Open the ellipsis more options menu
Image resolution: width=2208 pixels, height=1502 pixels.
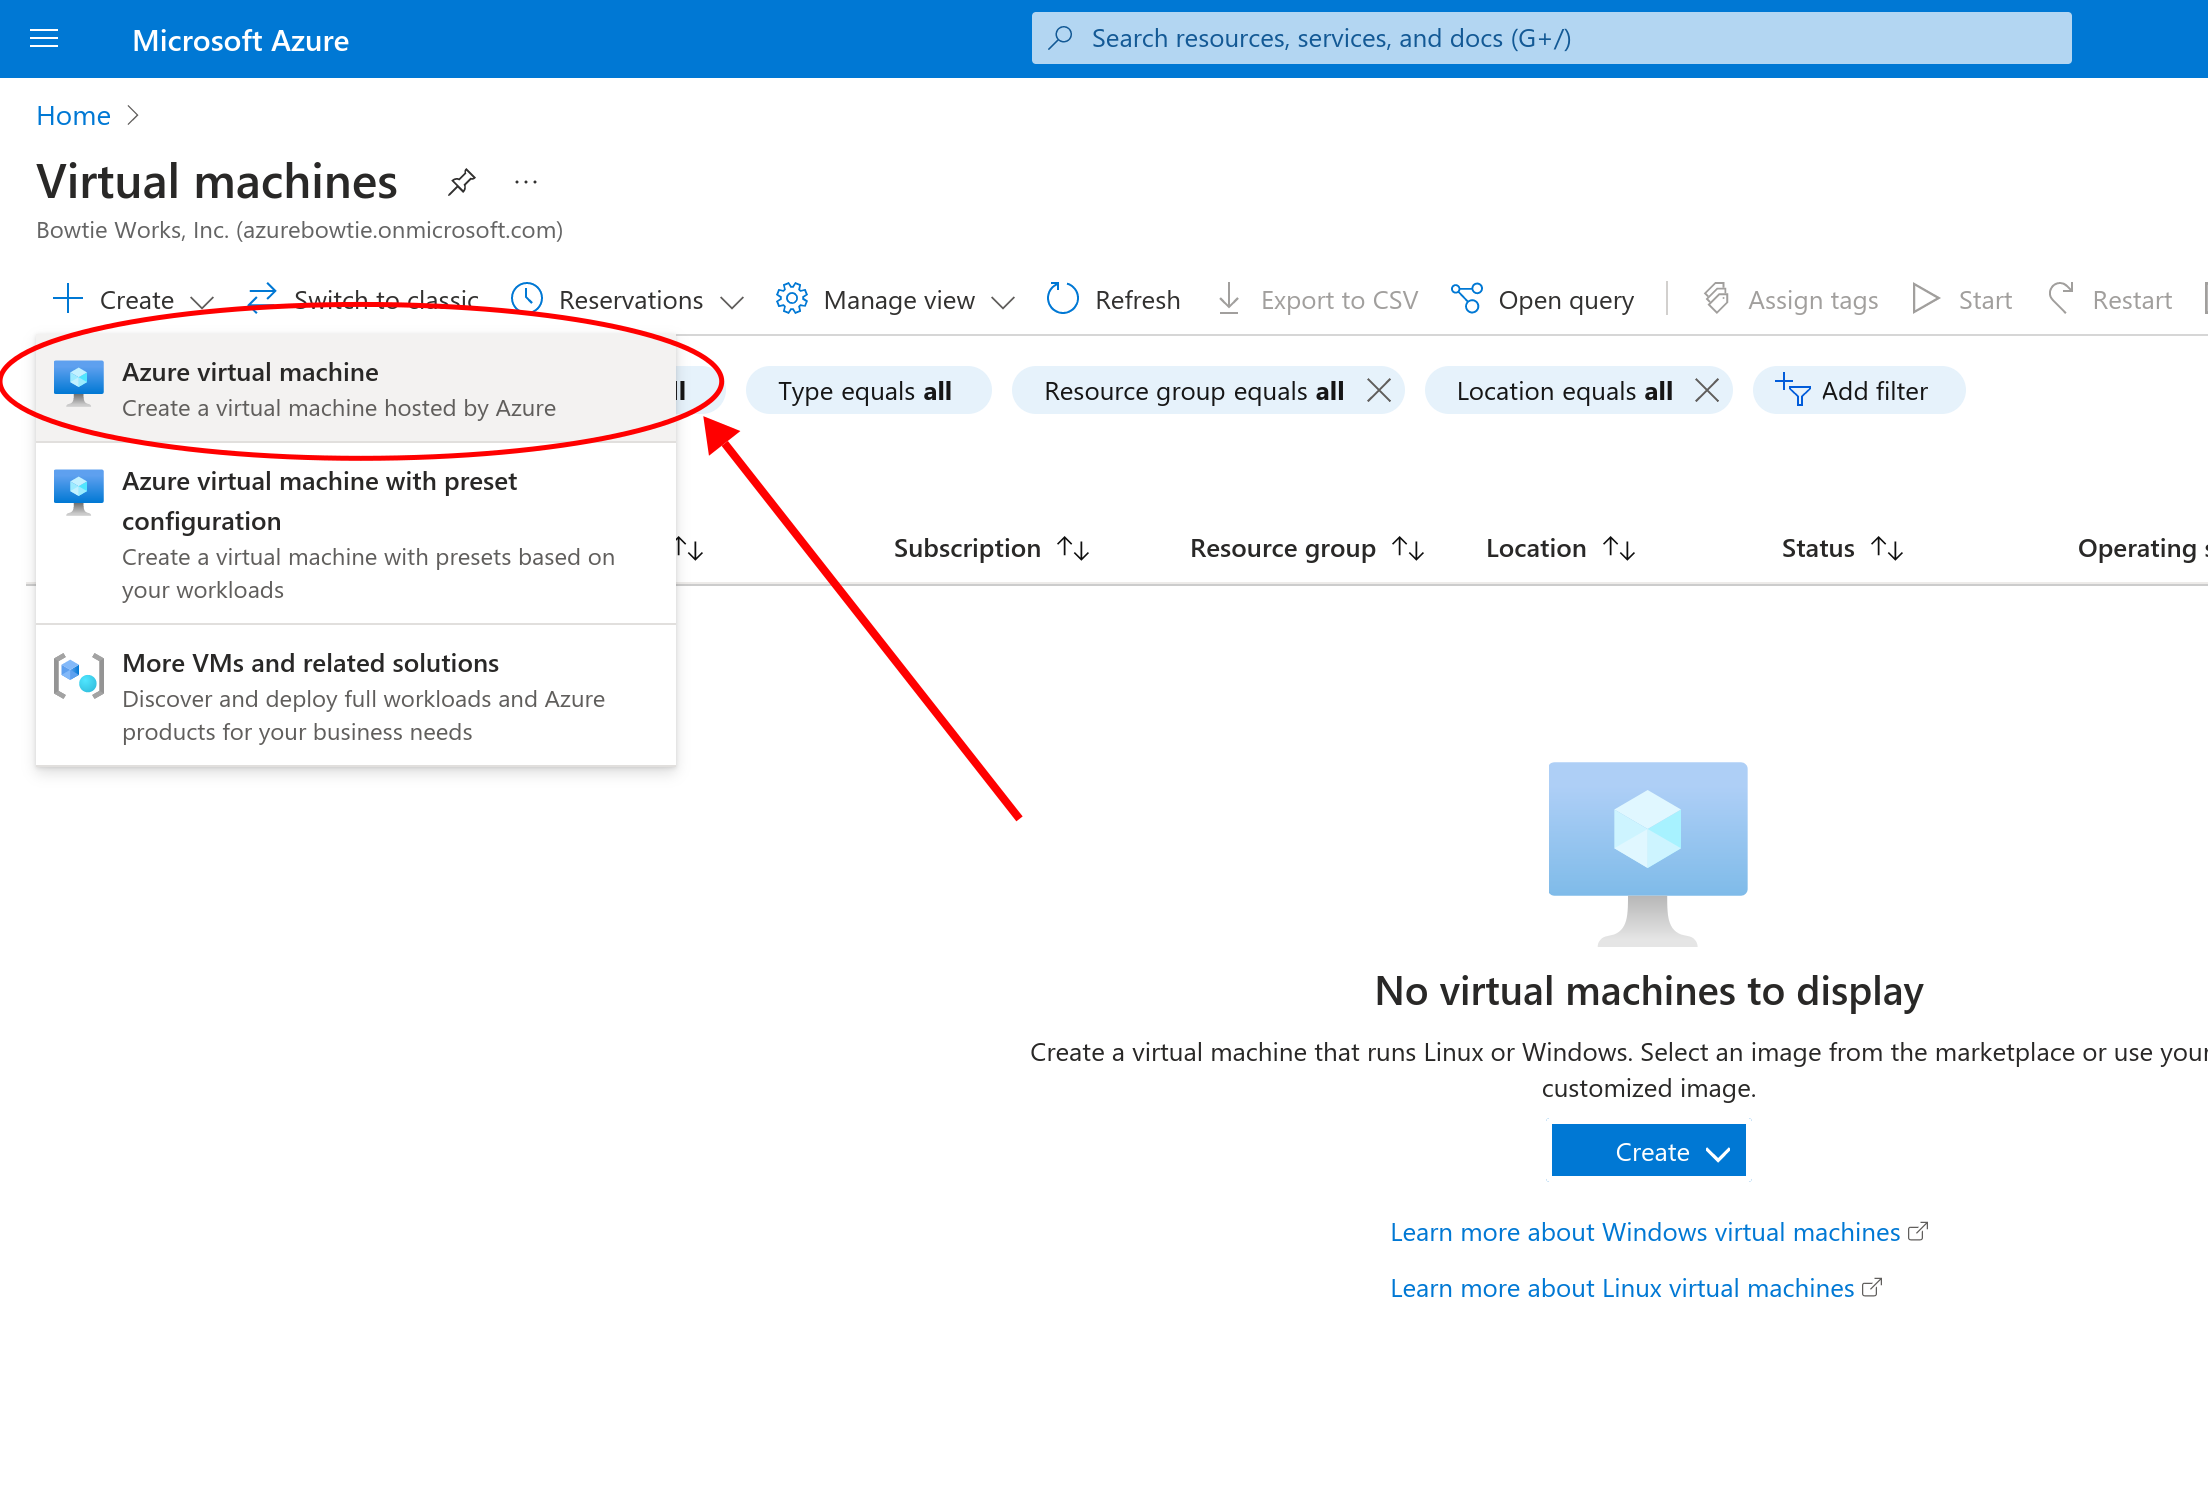pos(526,182)
